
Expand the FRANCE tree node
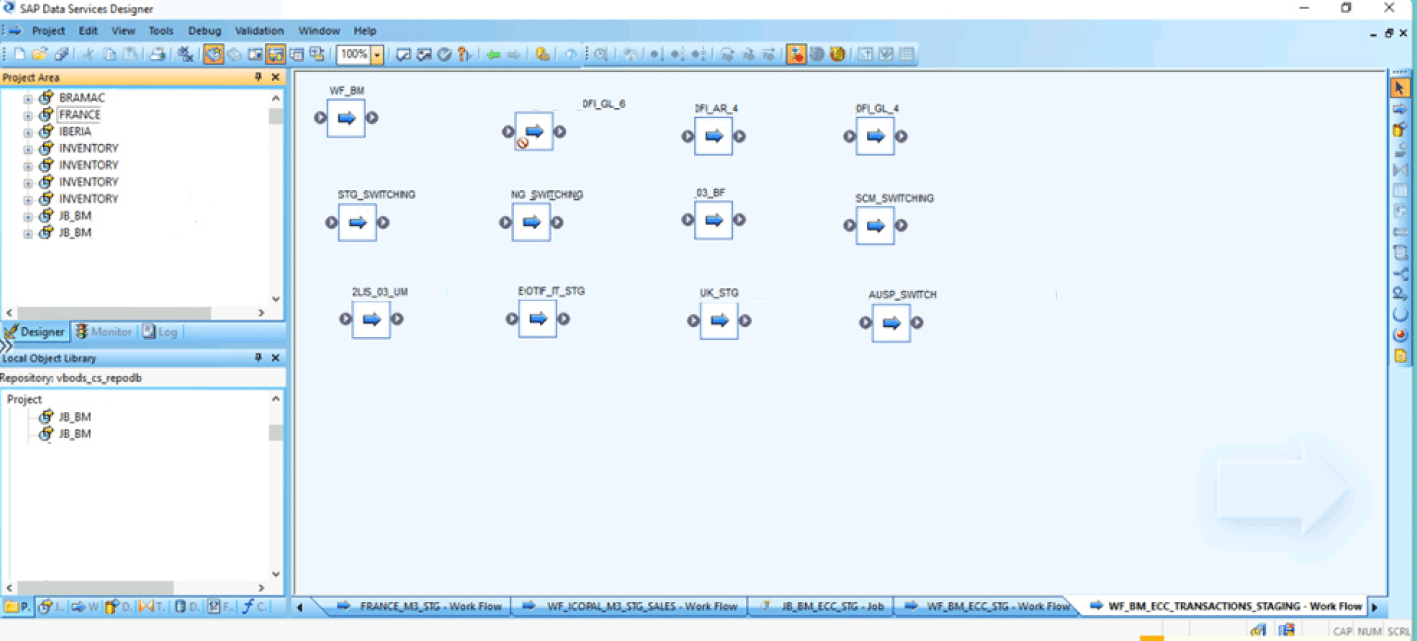(x=28, y=115)
